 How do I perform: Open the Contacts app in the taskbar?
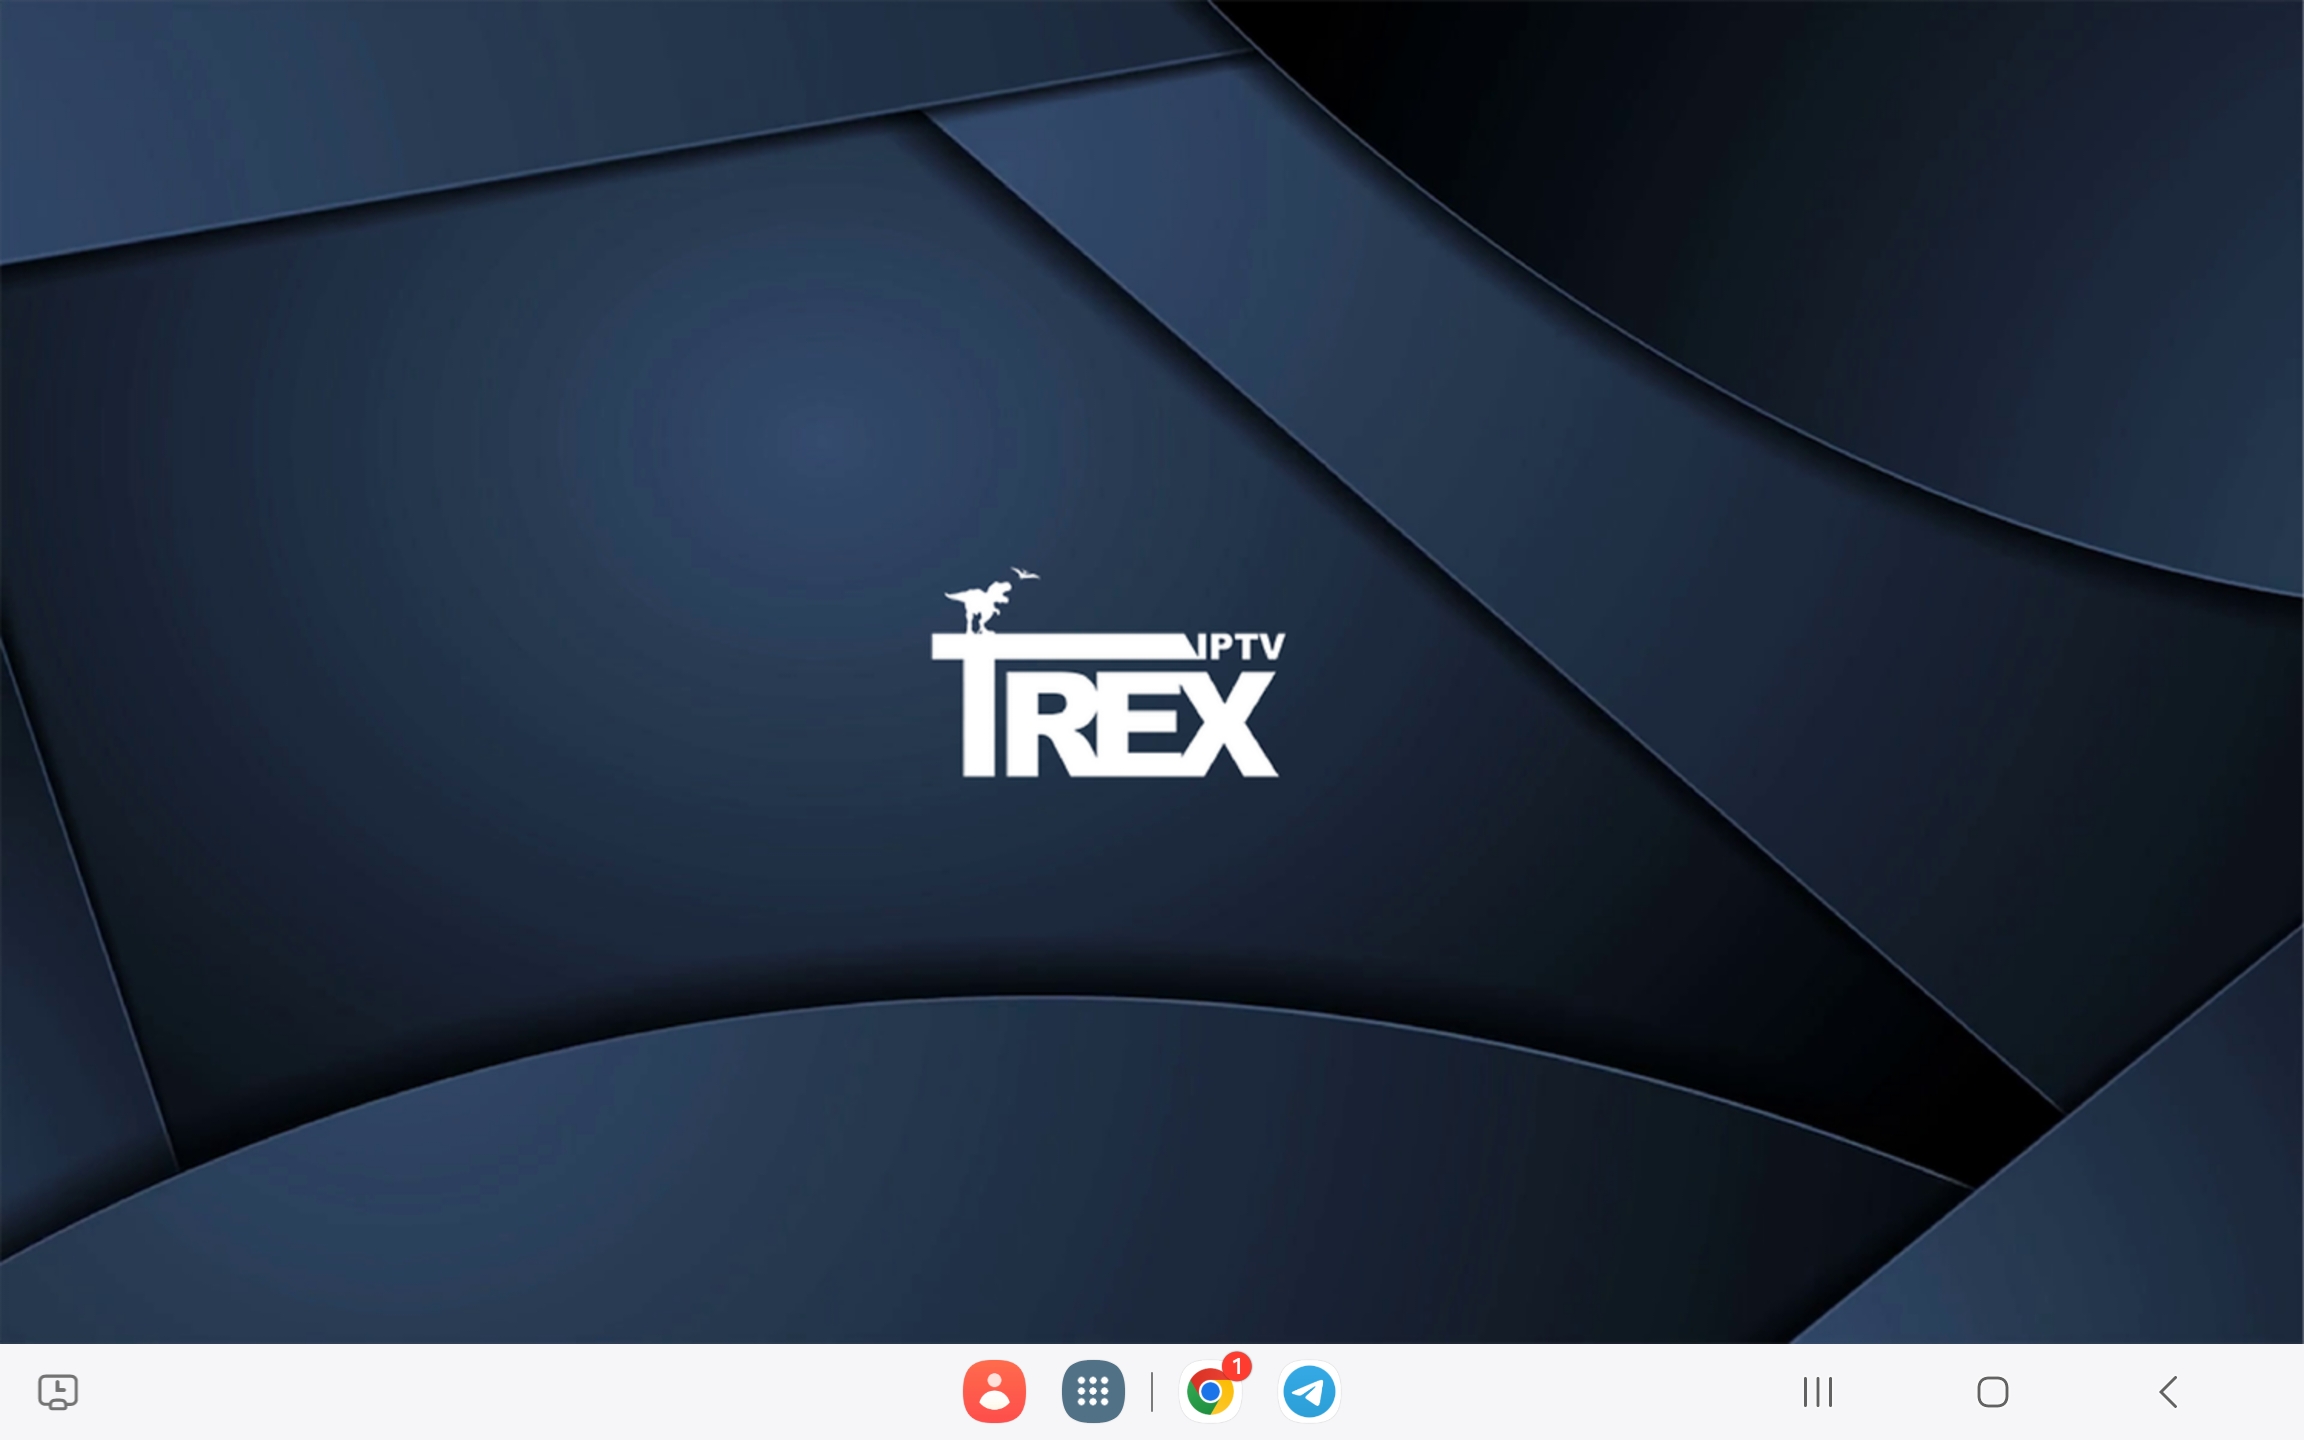coord(994,1391)
